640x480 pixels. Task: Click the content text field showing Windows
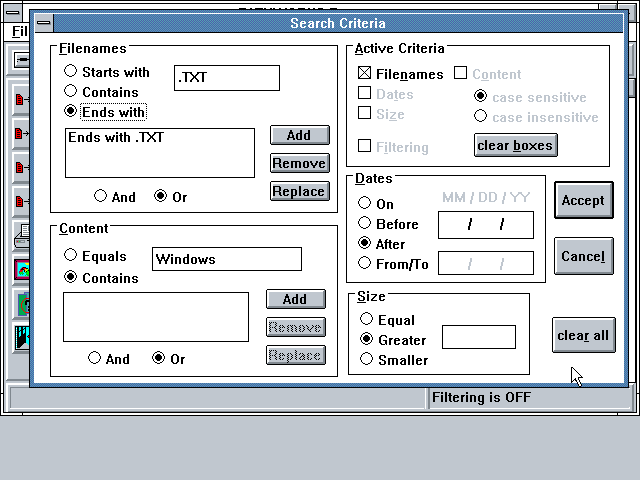click(x=227, y=259)
